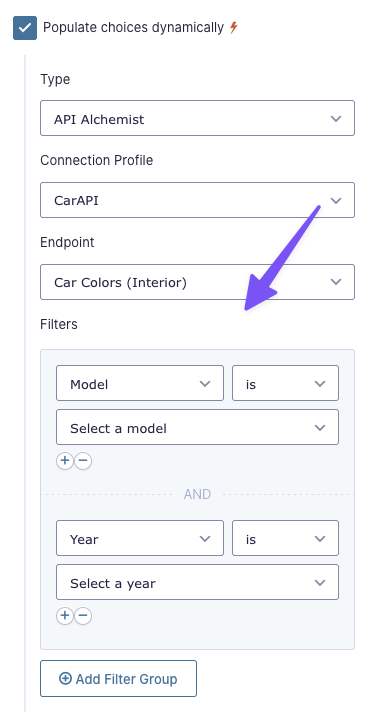Open the Endpoint dropdown Car Colors (Interior)
This screenshot has height=712, width=367.
[x=197, y=282]
